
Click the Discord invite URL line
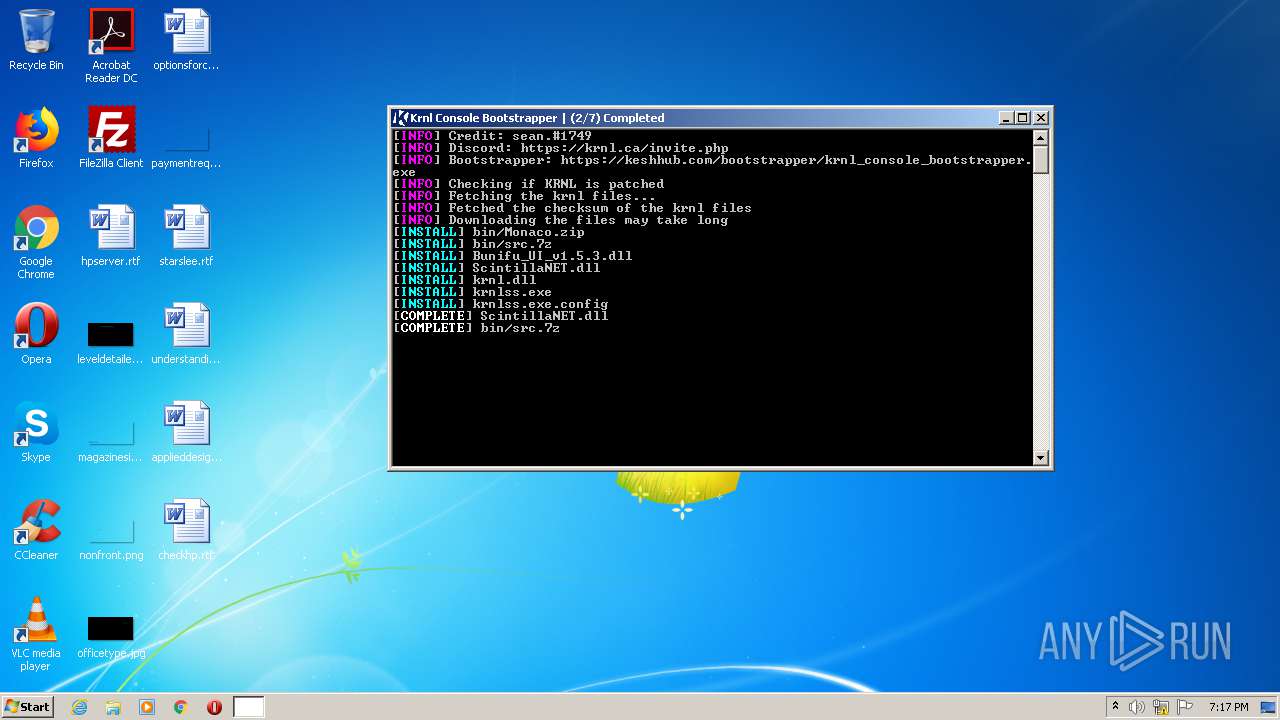tap(561, 148)
